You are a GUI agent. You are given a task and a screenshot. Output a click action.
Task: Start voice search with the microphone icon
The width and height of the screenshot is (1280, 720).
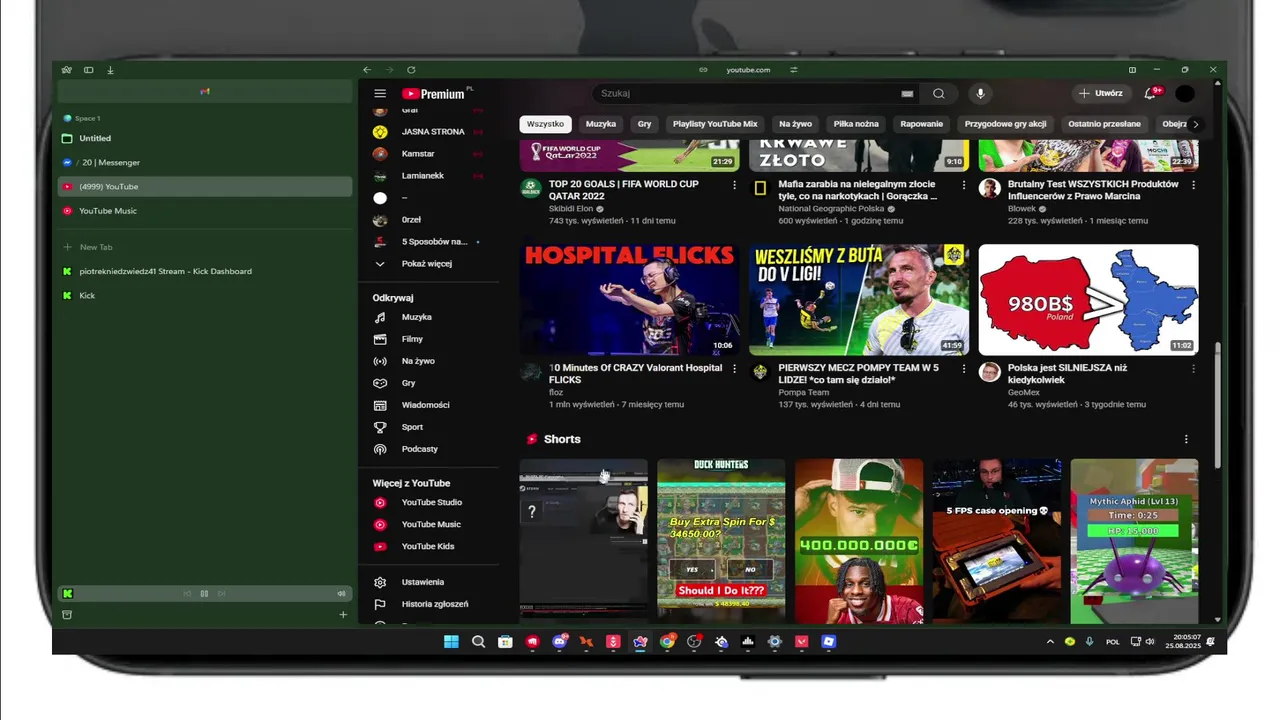pyautogui.click(x=980, y=93)
